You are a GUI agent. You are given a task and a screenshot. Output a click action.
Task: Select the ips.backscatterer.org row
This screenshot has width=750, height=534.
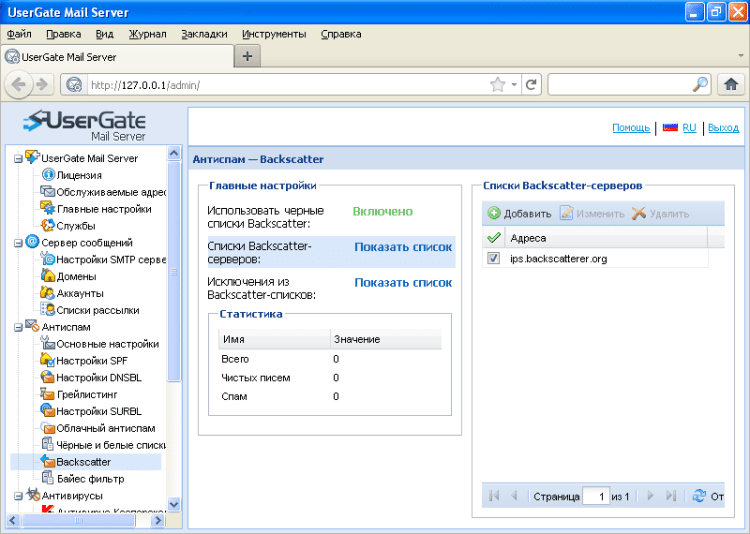[x=595, y=258]
